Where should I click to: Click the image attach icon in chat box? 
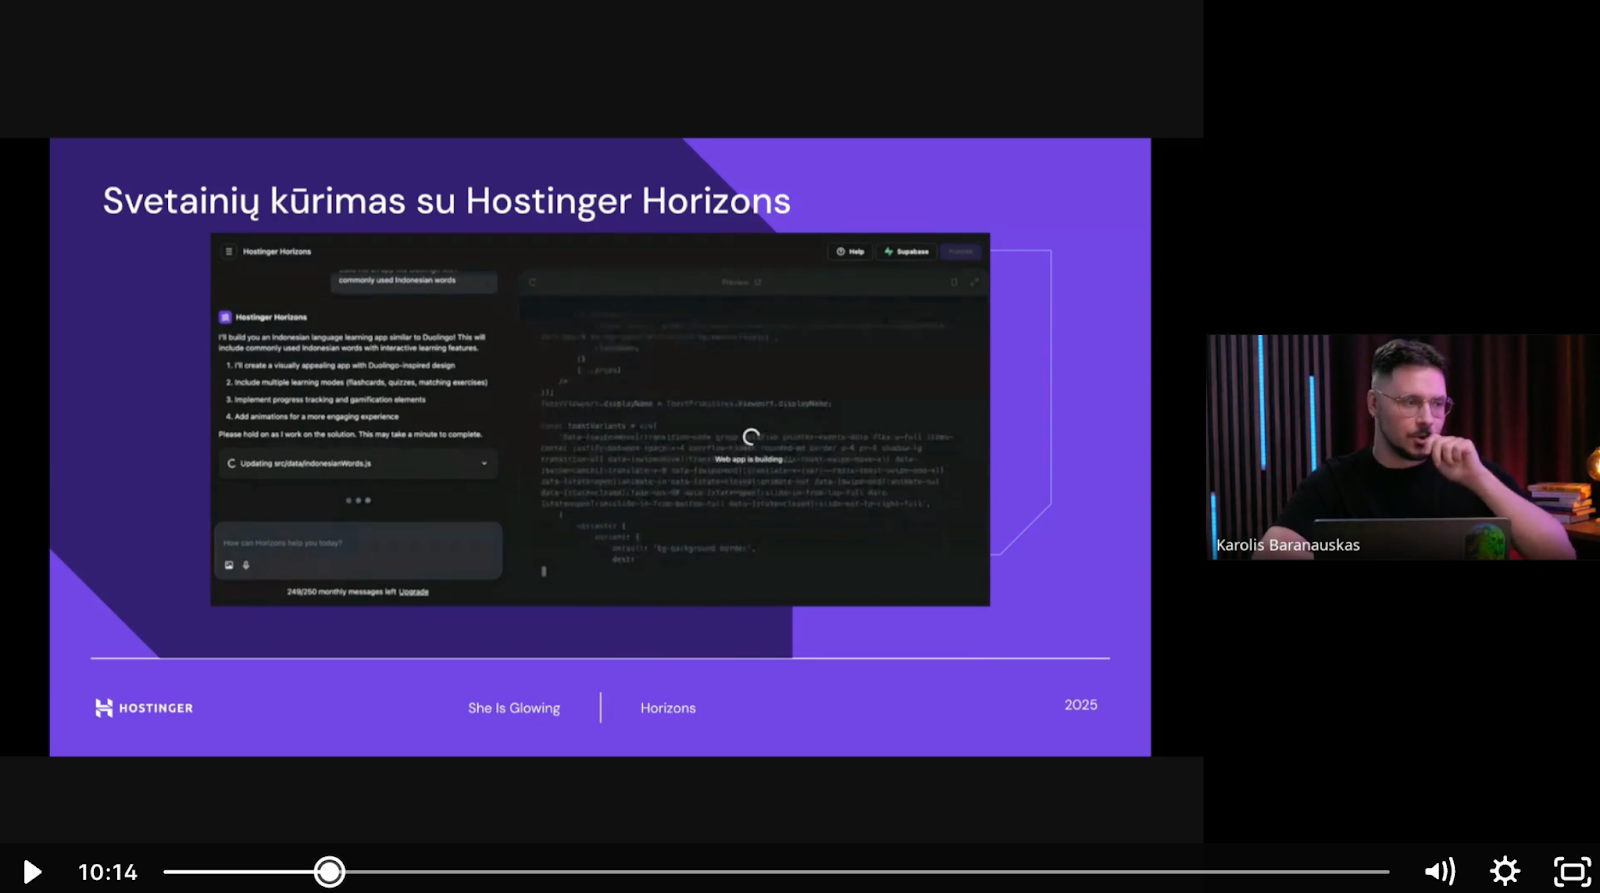pos(229,565)
